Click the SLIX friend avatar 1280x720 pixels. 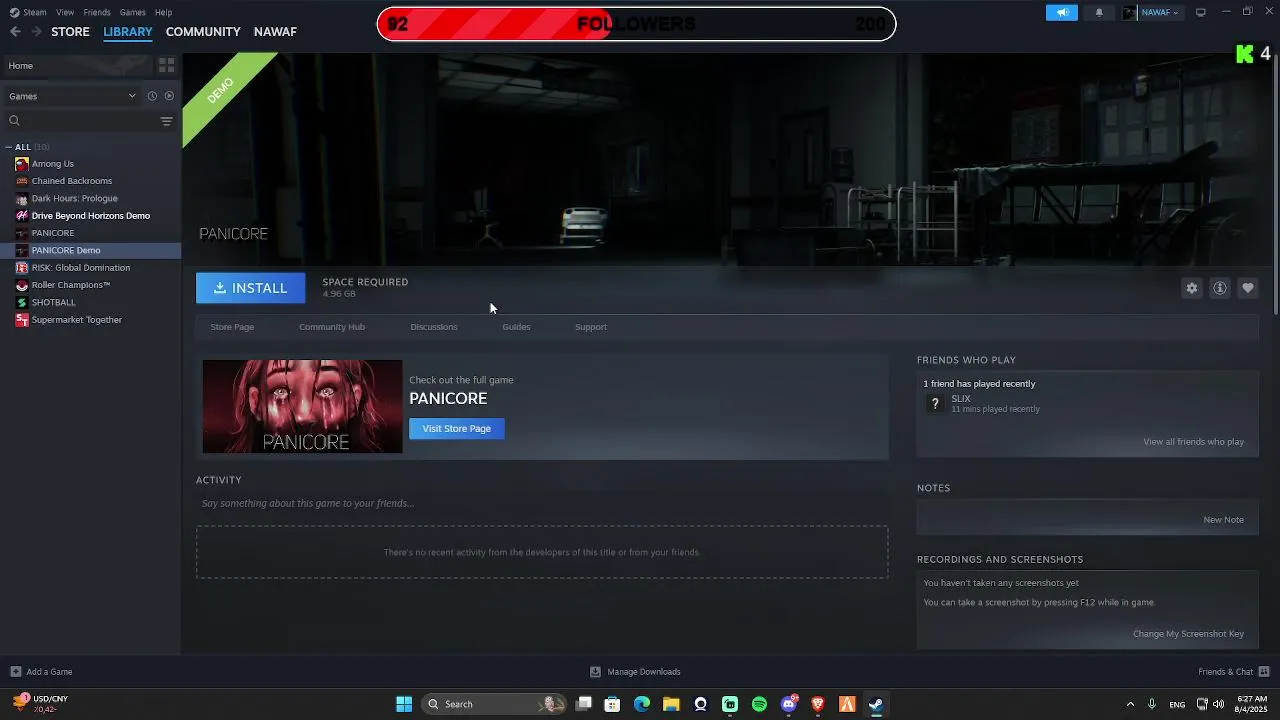935,403
